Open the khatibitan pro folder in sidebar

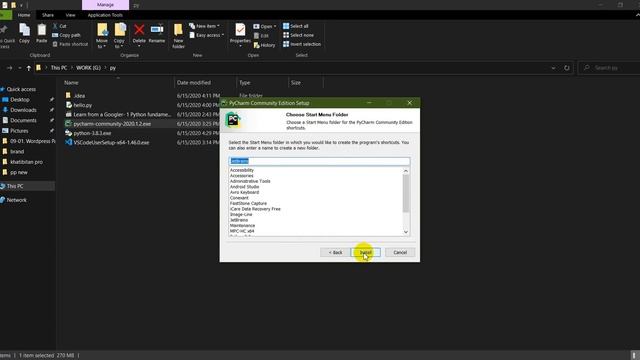27,162
